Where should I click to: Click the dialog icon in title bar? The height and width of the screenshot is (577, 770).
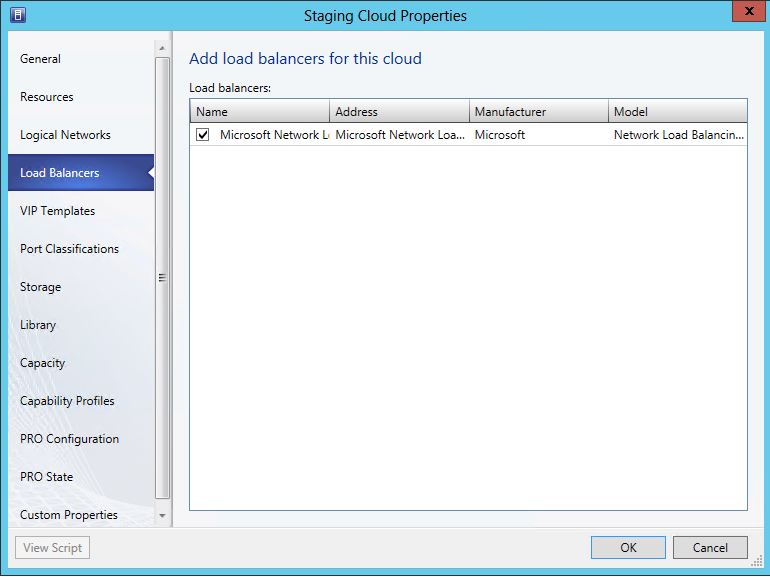18,15
